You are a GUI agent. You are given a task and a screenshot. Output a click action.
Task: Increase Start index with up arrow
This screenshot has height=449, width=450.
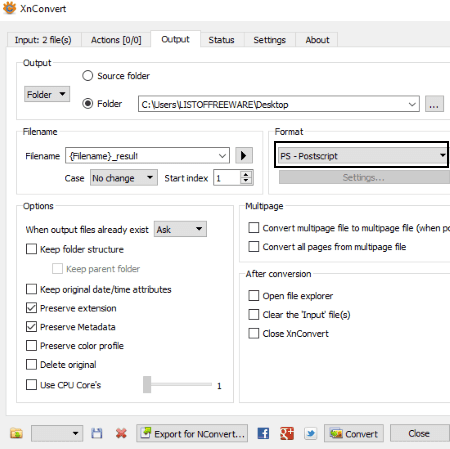(246, 174)
